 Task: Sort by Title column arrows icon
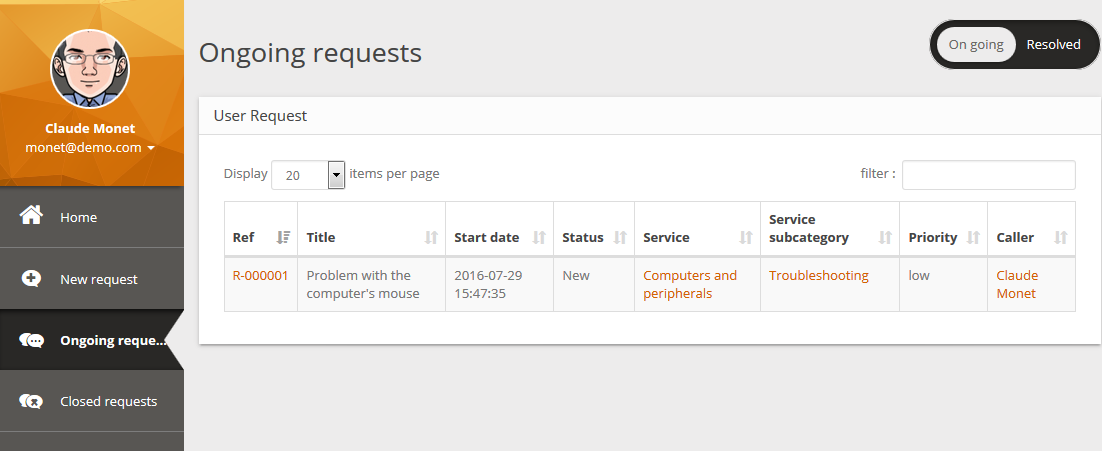(x=431, y=237)
